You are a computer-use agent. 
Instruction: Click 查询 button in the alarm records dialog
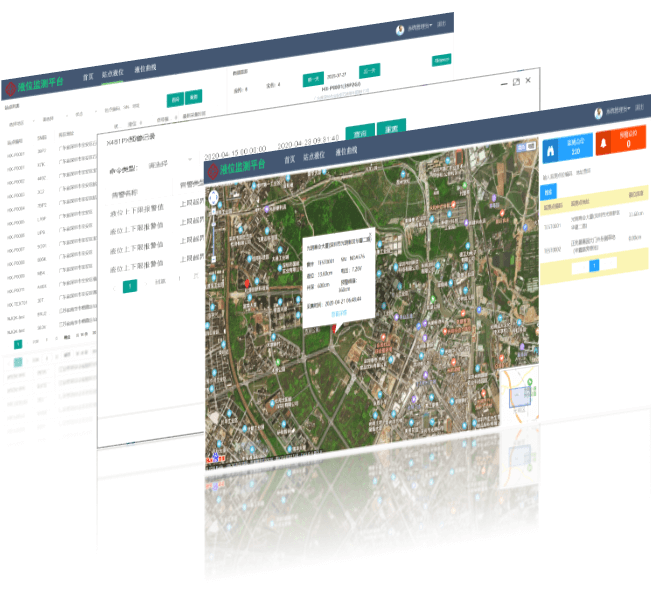[x=360, y=134]
